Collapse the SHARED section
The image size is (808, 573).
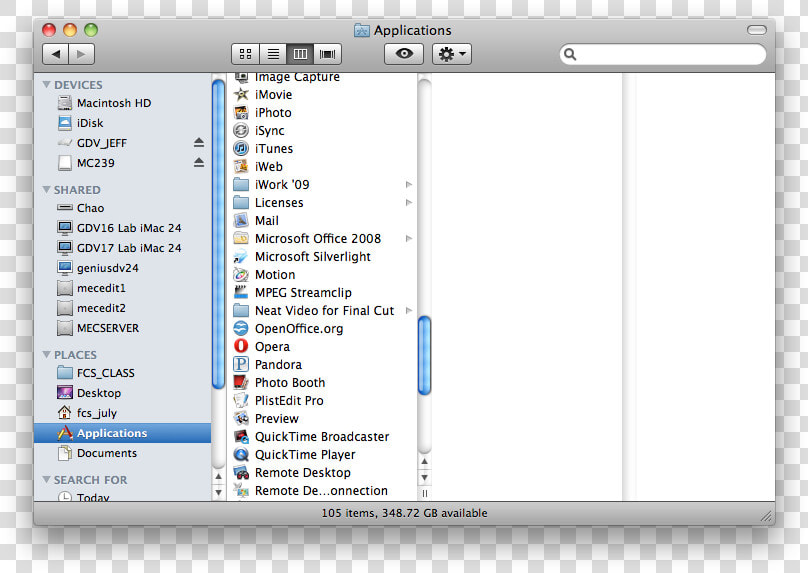(x=46, y=190)
